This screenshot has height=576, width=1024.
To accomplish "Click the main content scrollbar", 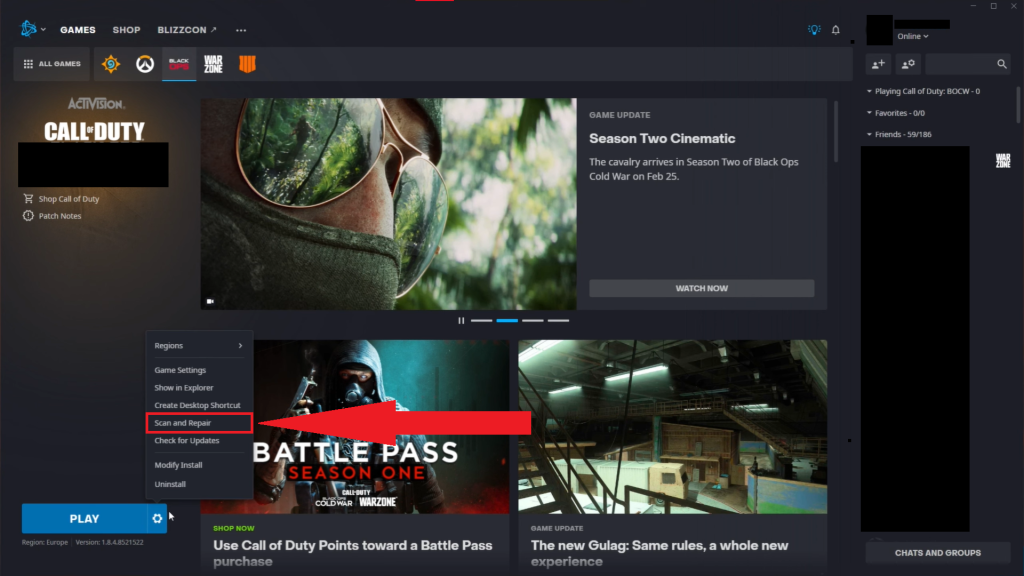I will pyautogui.click(x=835, y=132).
